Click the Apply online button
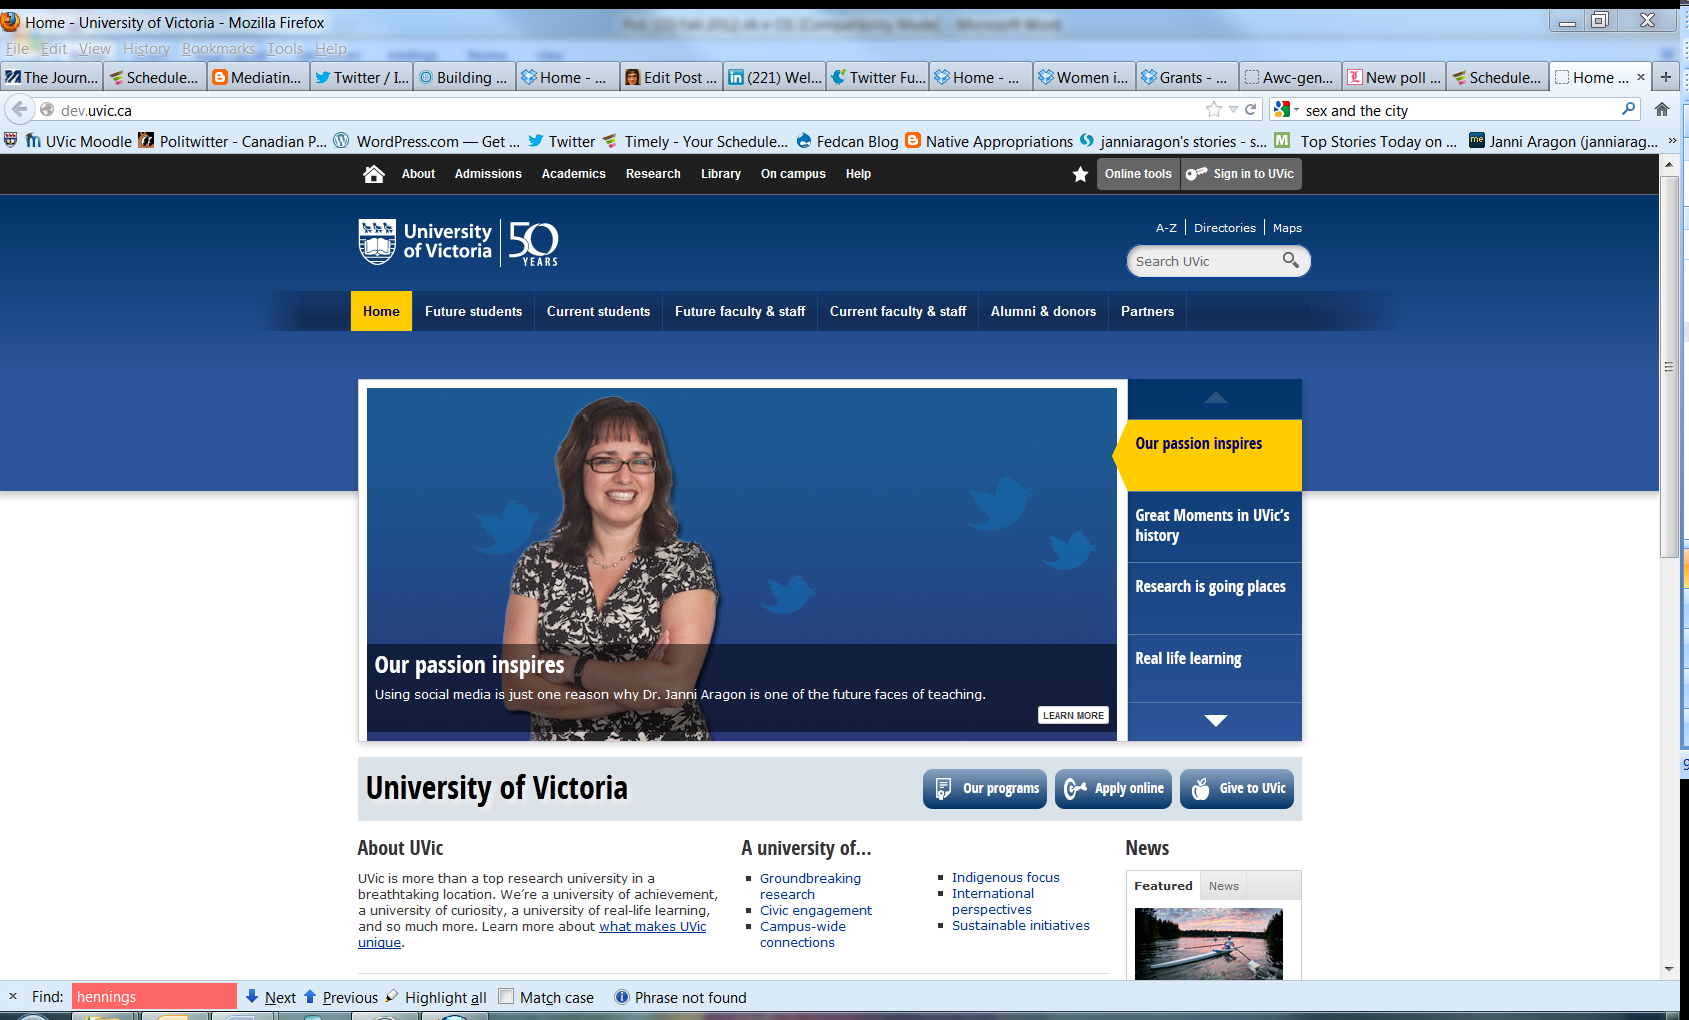This screenshot has height=1020, width=1689. (x=1113, y=789)
